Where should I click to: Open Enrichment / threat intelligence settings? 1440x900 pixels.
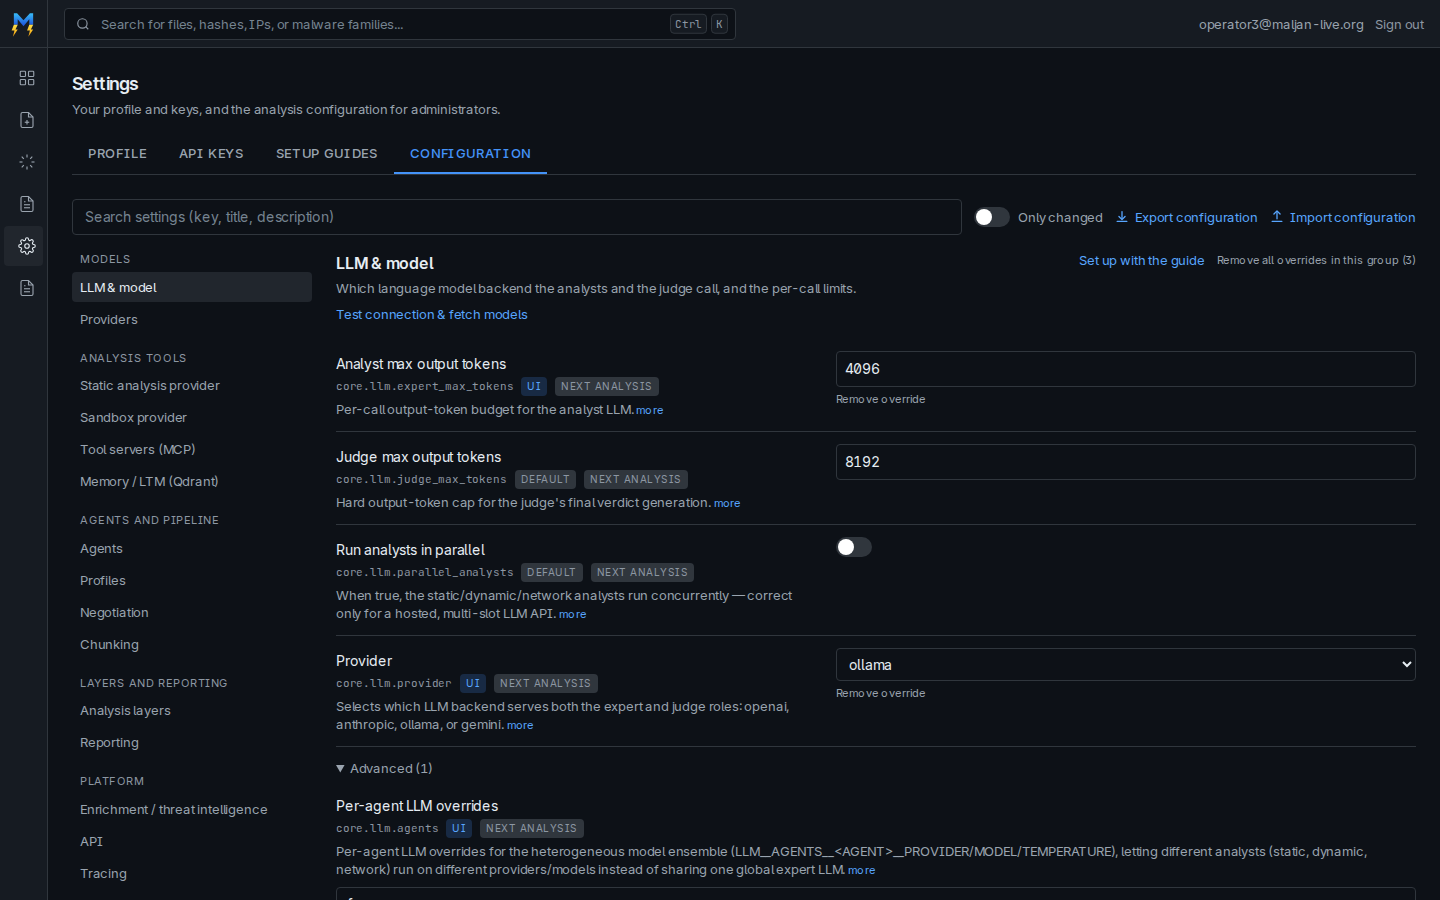tap(192, 810)
